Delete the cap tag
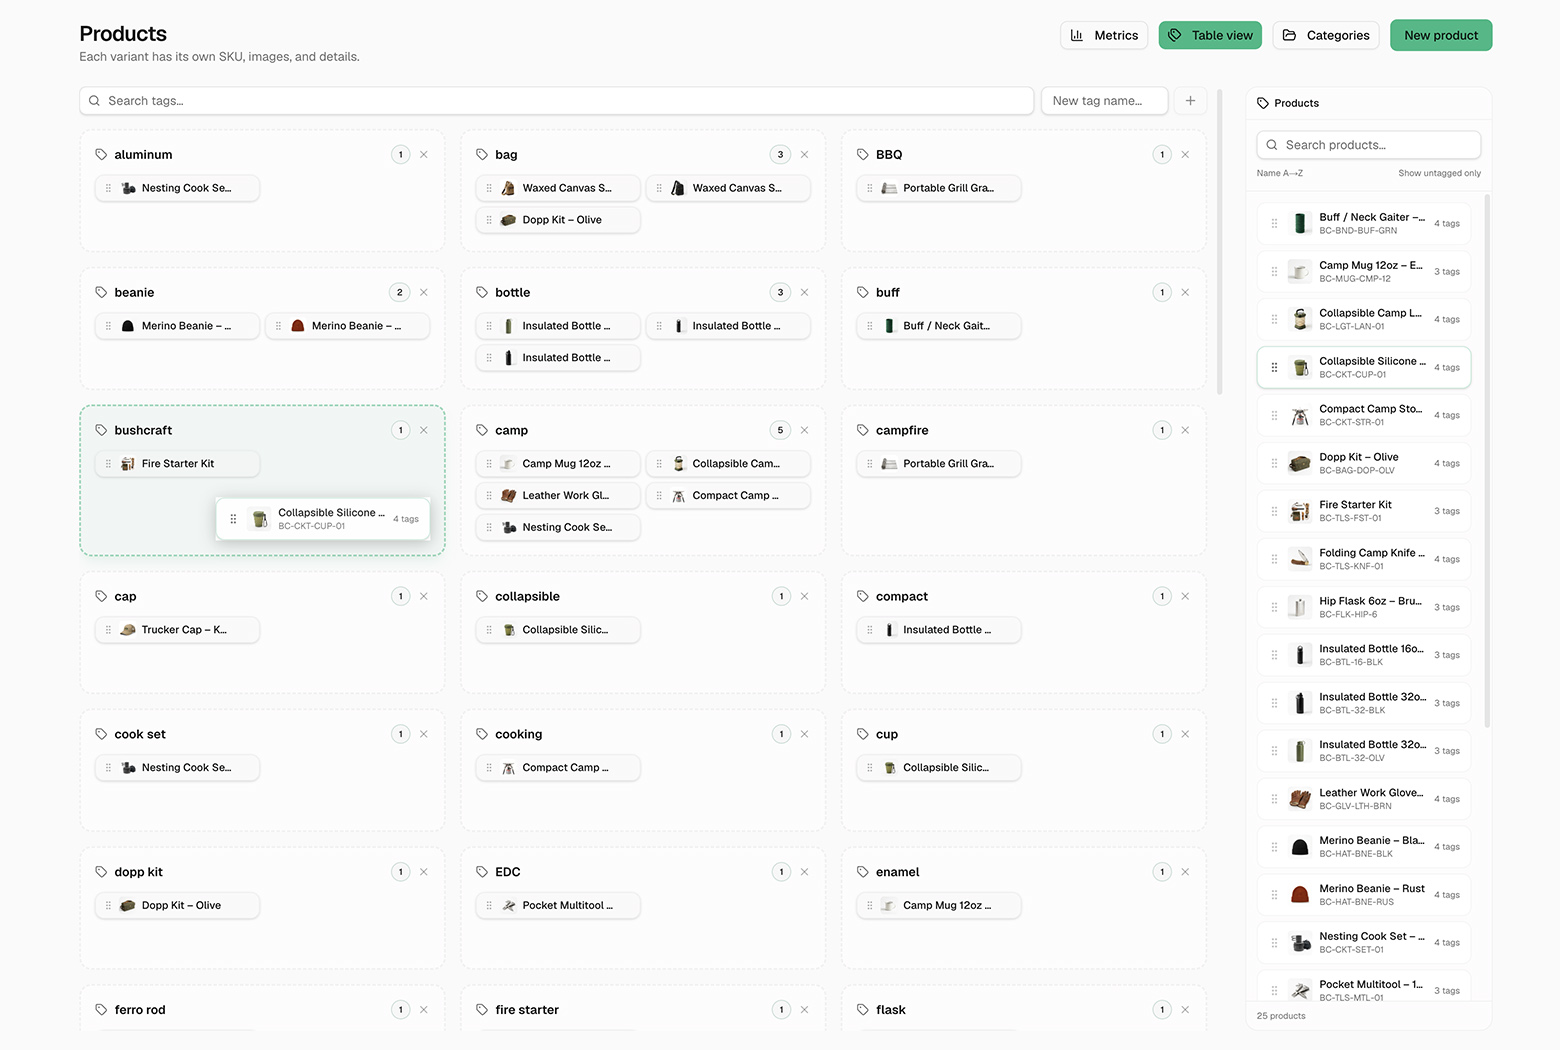This screenshot has width=1560, height=1050. tap(424, 596)
